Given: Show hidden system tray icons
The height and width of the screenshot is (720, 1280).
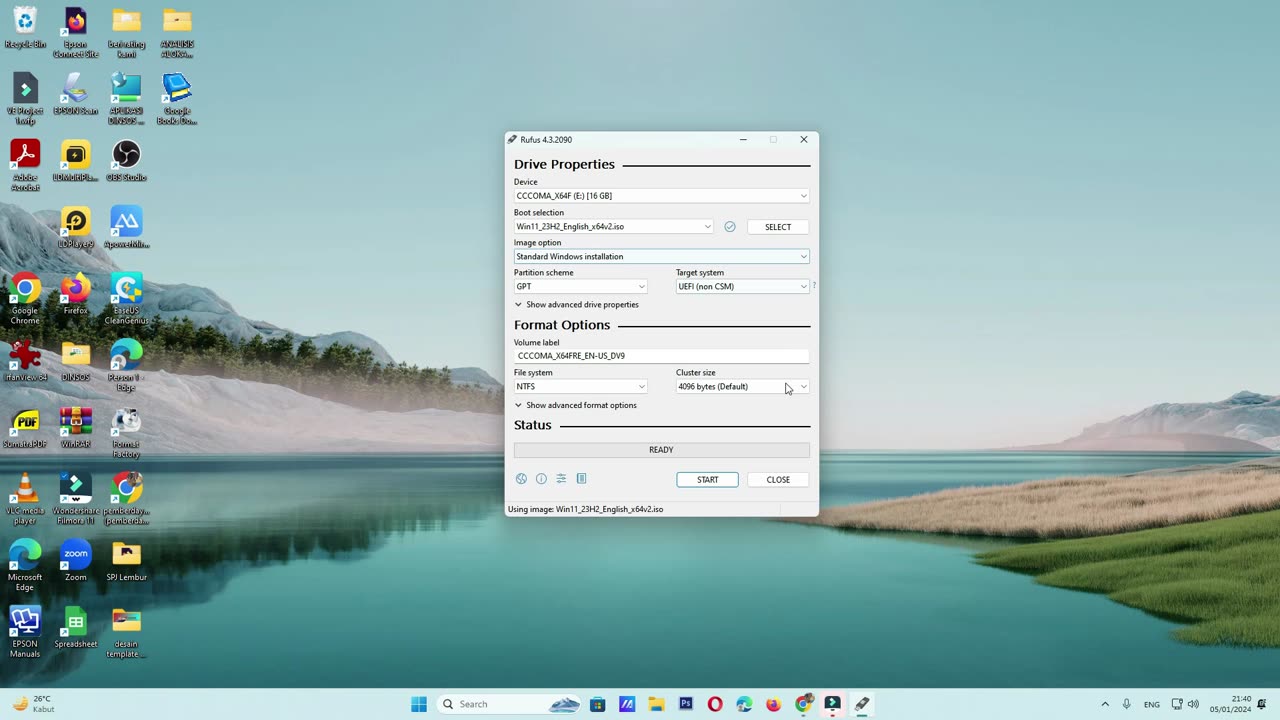Looking at the screenshot, I should point(1105,704).
